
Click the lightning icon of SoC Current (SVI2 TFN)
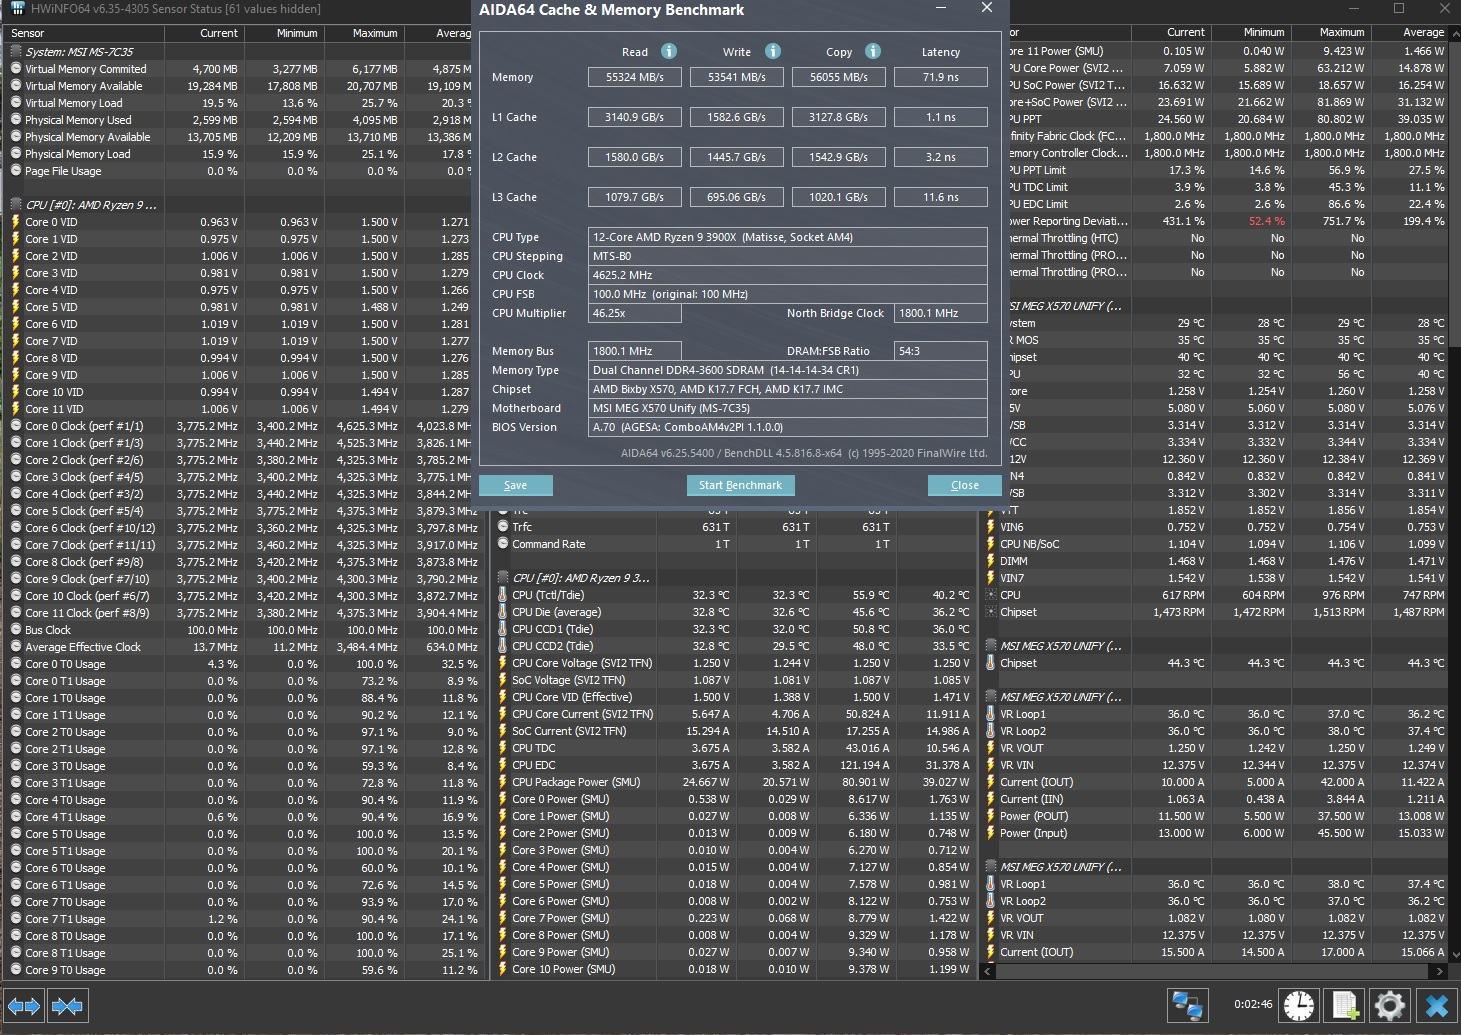point(503,731)
